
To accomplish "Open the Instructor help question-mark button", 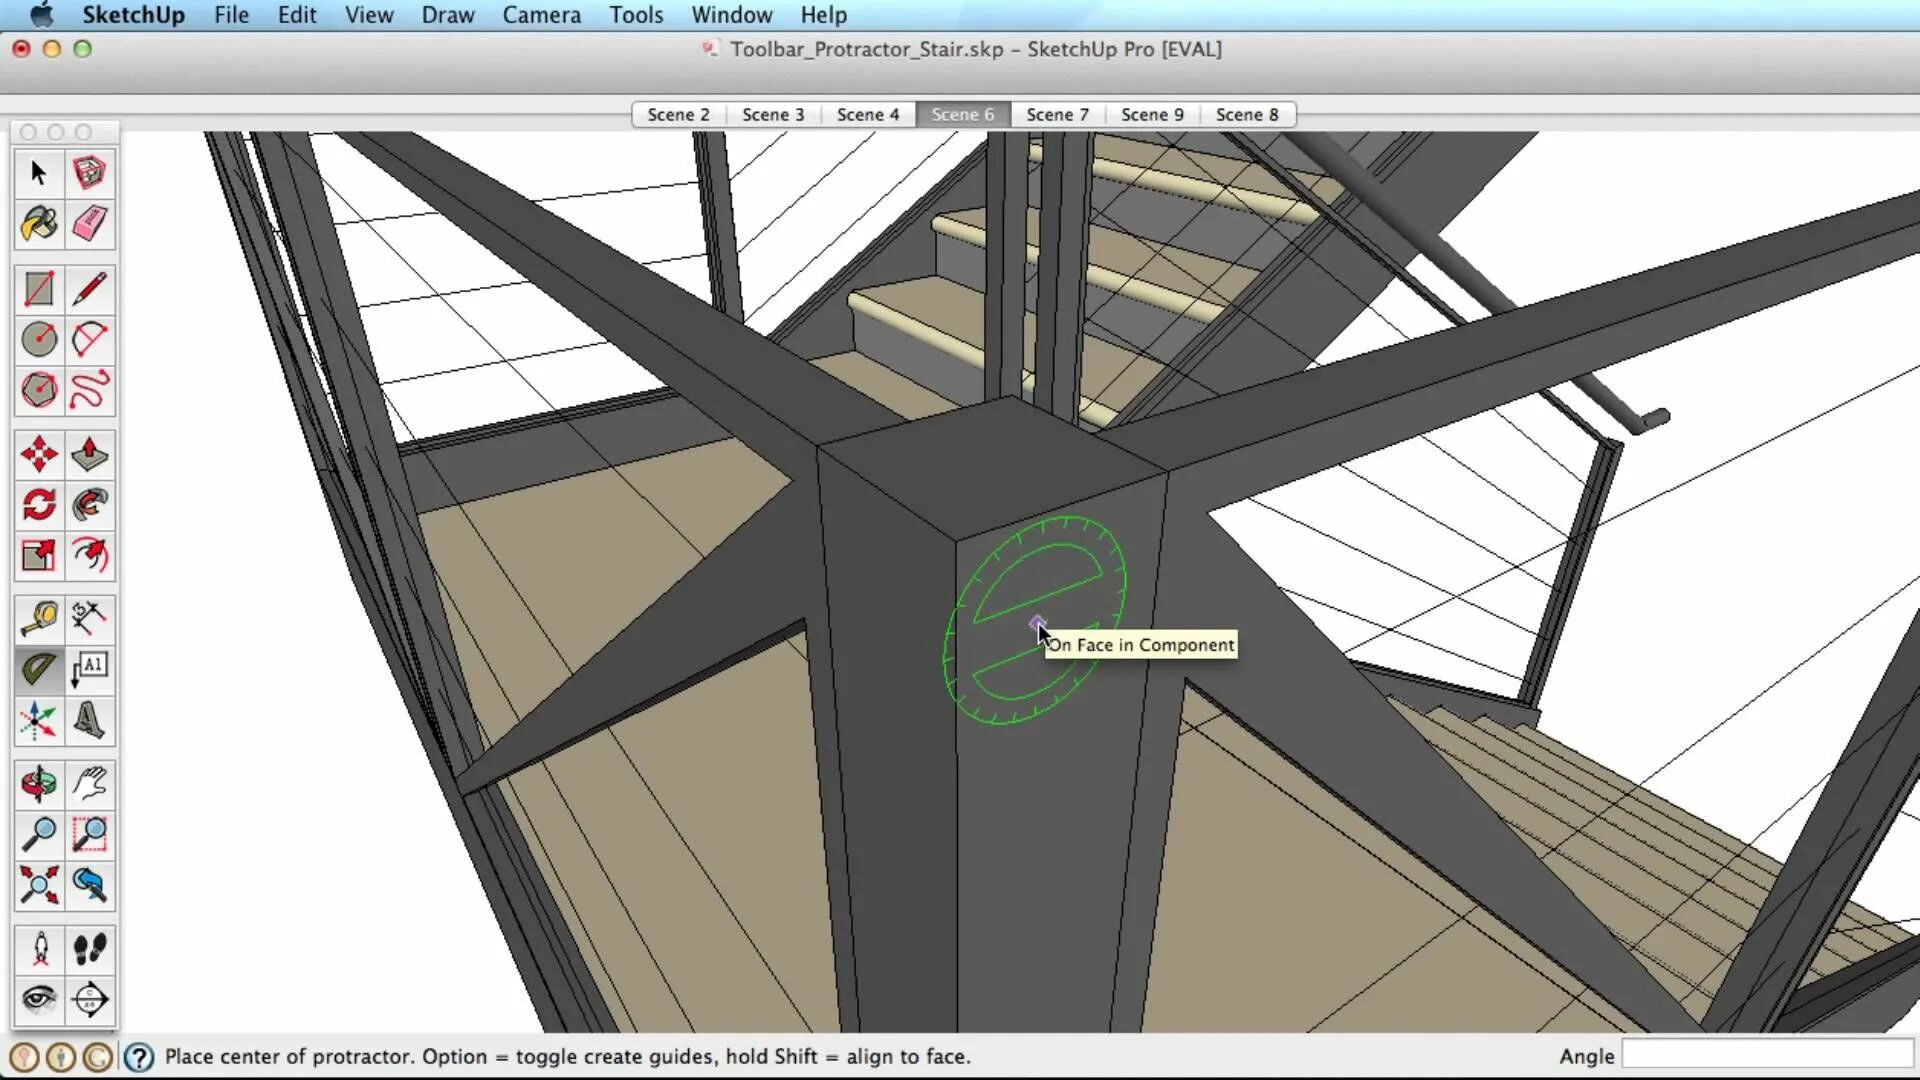I will pos(139,1057).
